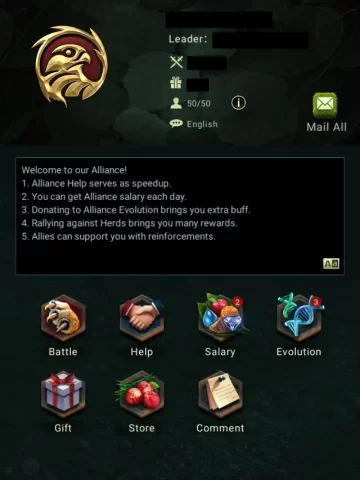Click the Mail All text label
Screen dimensions: 360x480
pyautogui.click(x=327, y=127)
